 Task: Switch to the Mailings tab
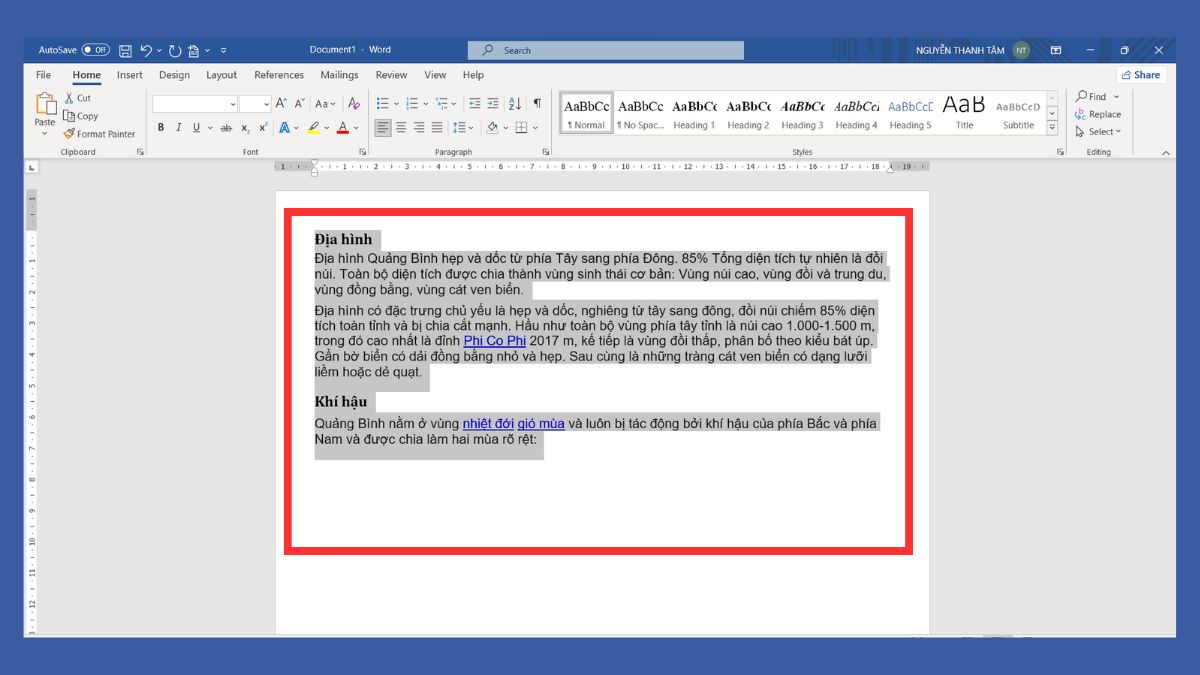coord(339,75)
